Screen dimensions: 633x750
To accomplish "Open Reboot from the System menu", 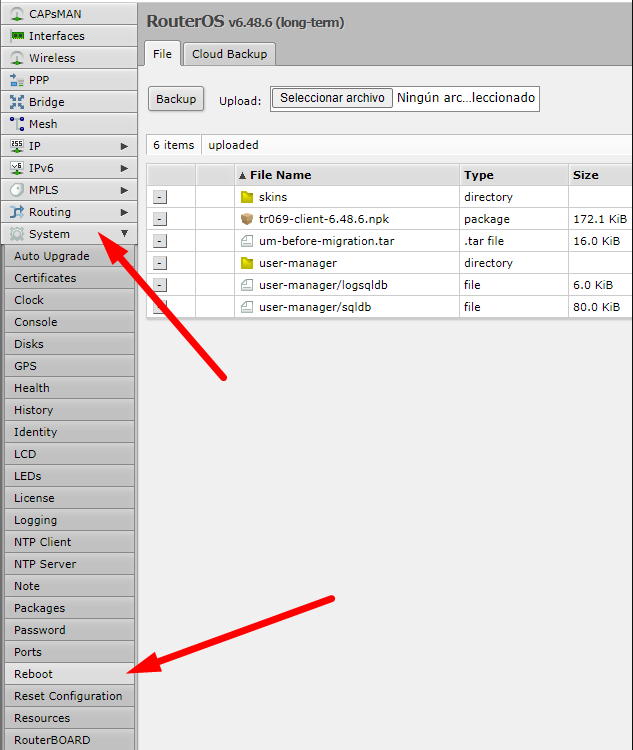I will [x=34, y=674].
